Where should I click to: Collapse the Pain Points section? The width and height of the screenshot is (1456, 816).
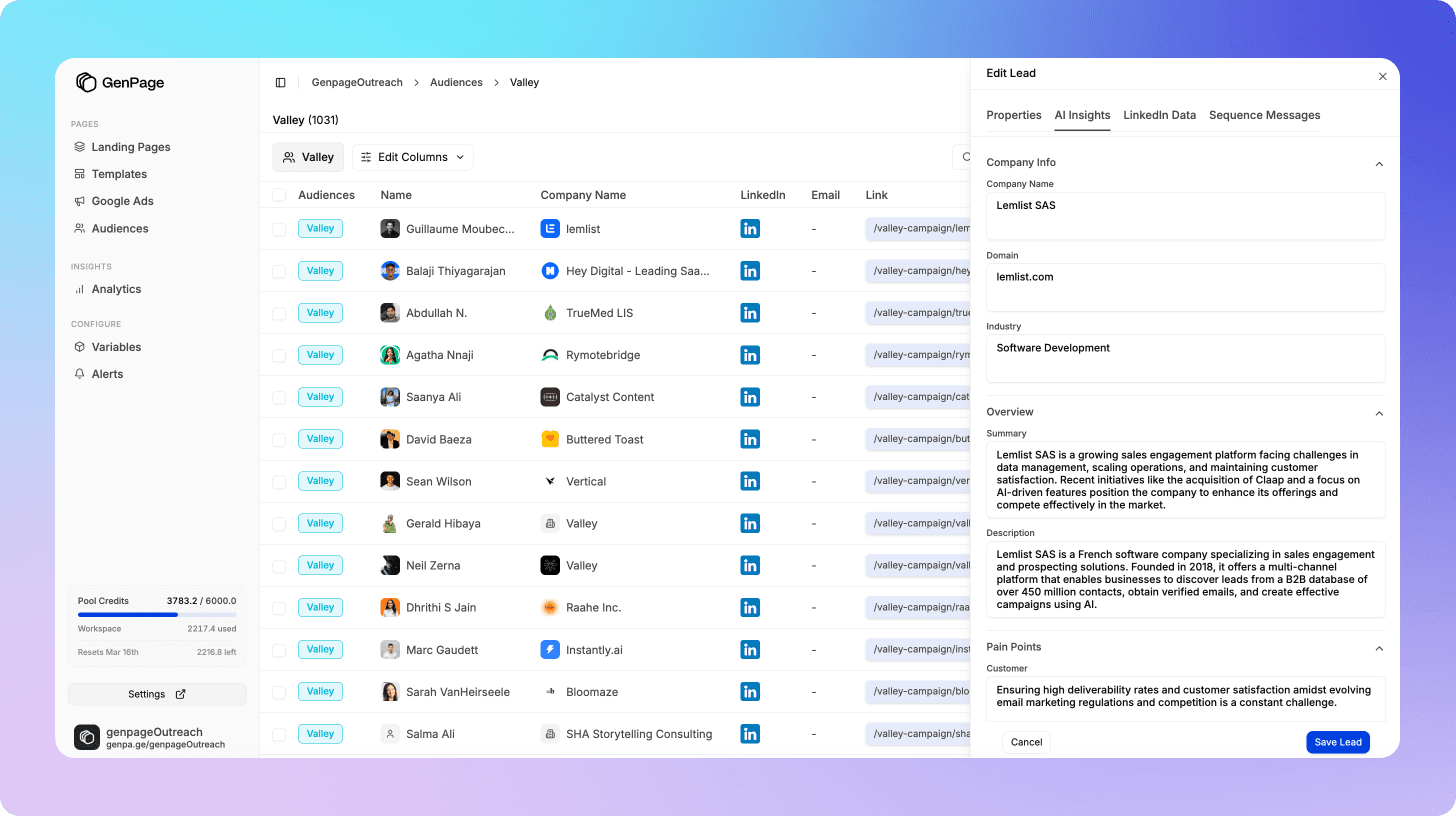coord(1379,648)
